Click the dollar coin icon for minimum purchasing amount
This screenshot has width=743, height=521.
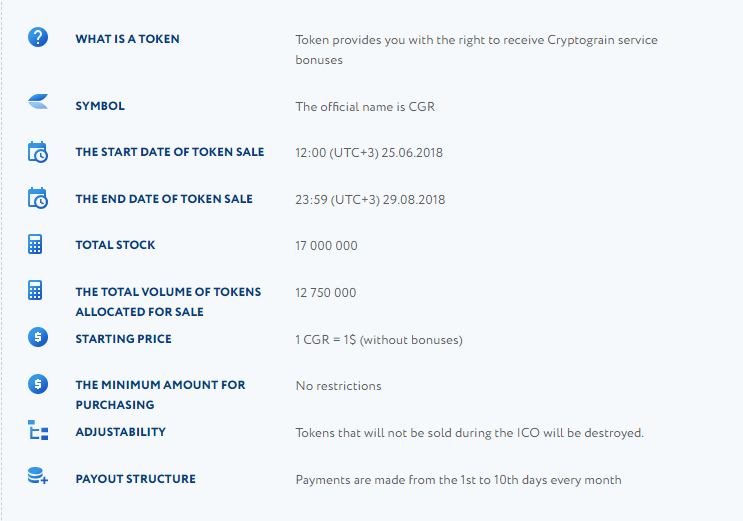click(38, 384)
